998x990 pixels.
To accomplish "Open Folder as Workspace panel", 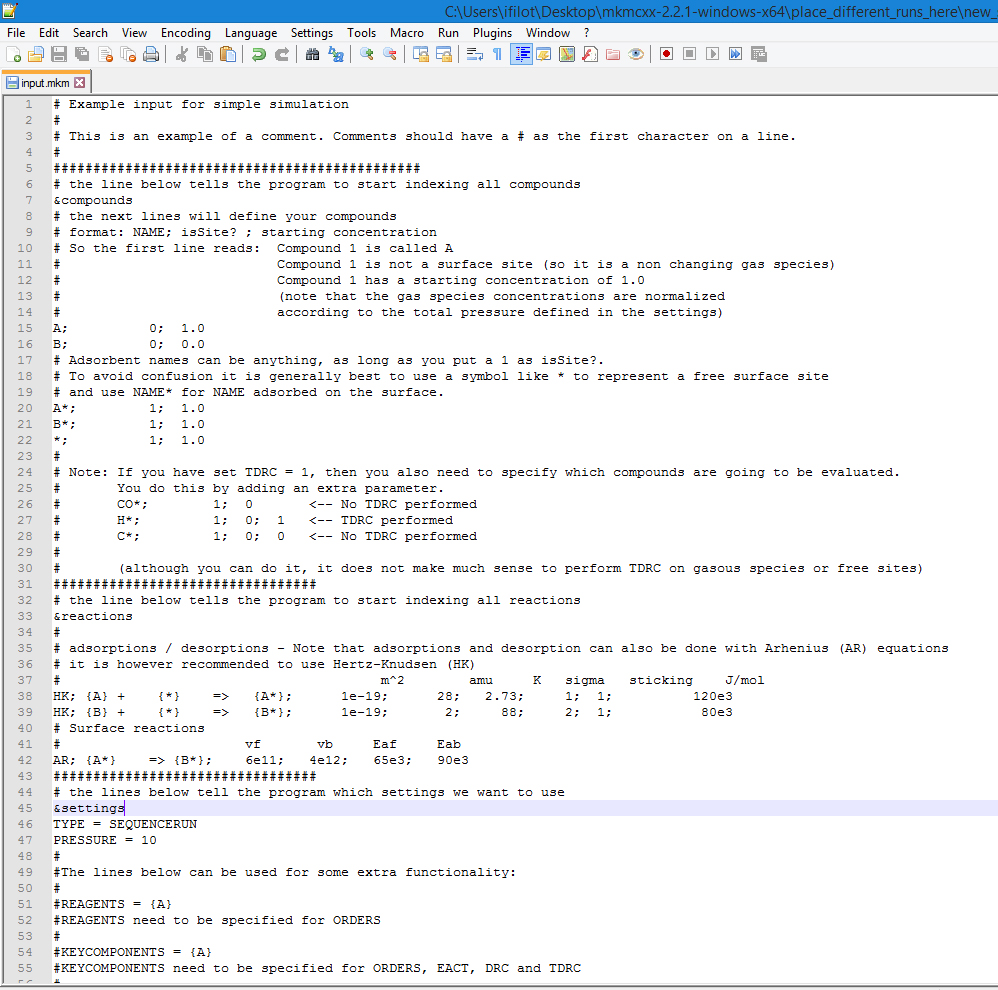I will [x=613, y=54].
